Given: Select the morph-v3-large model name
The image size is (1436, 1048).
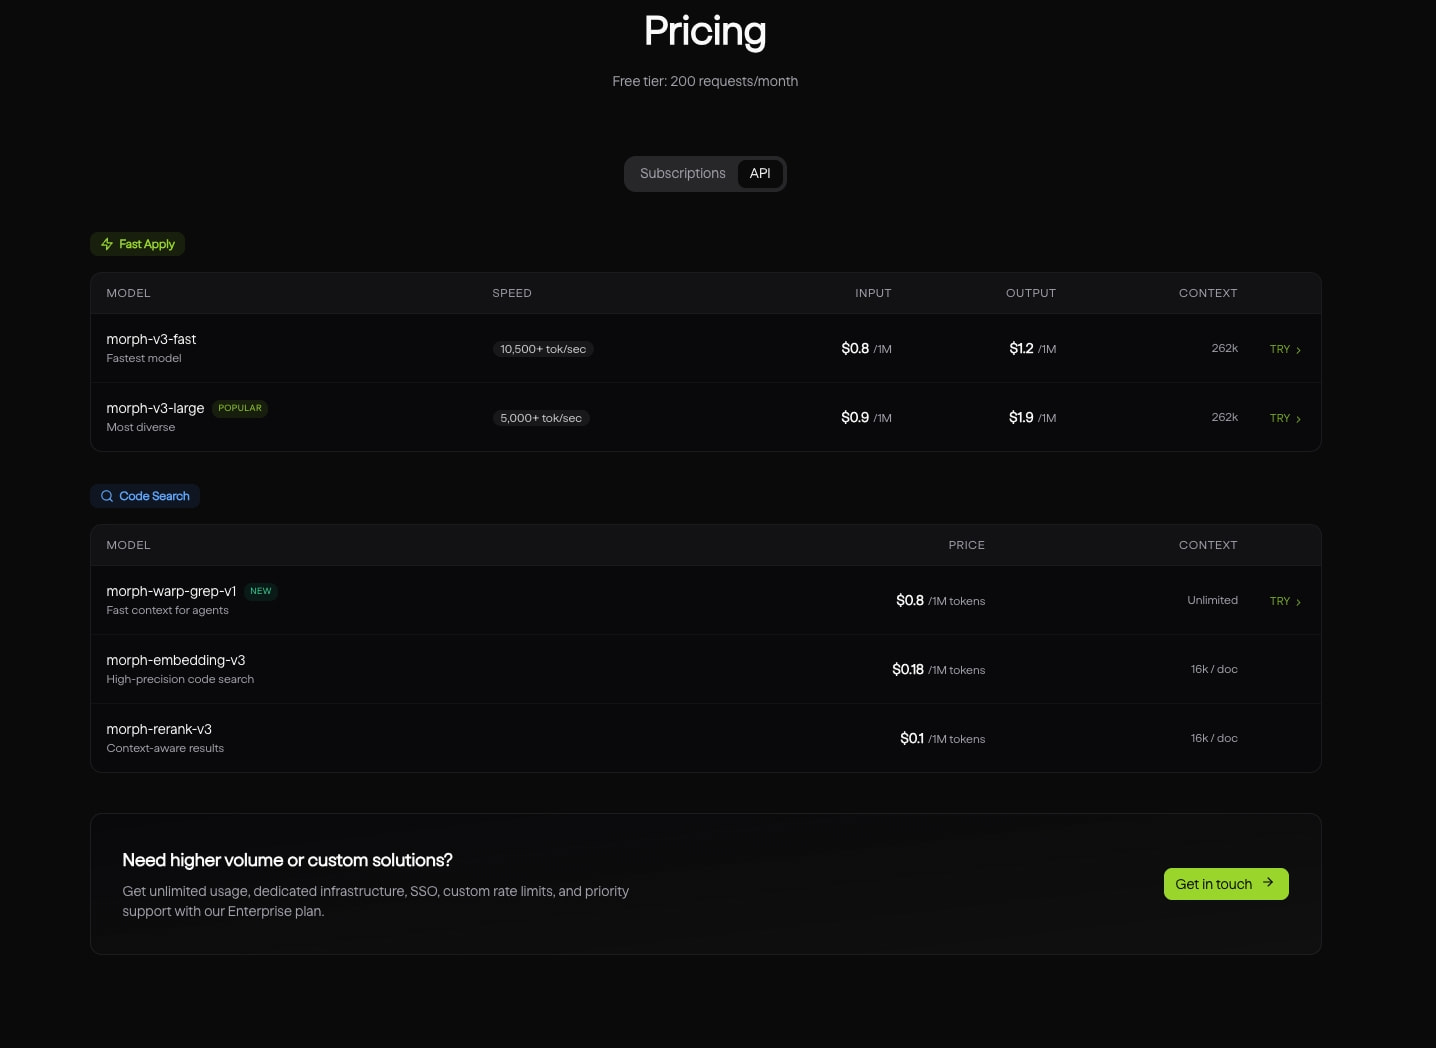Looking at the screenshot, I should pyautogui.click(x=155, y=408).
